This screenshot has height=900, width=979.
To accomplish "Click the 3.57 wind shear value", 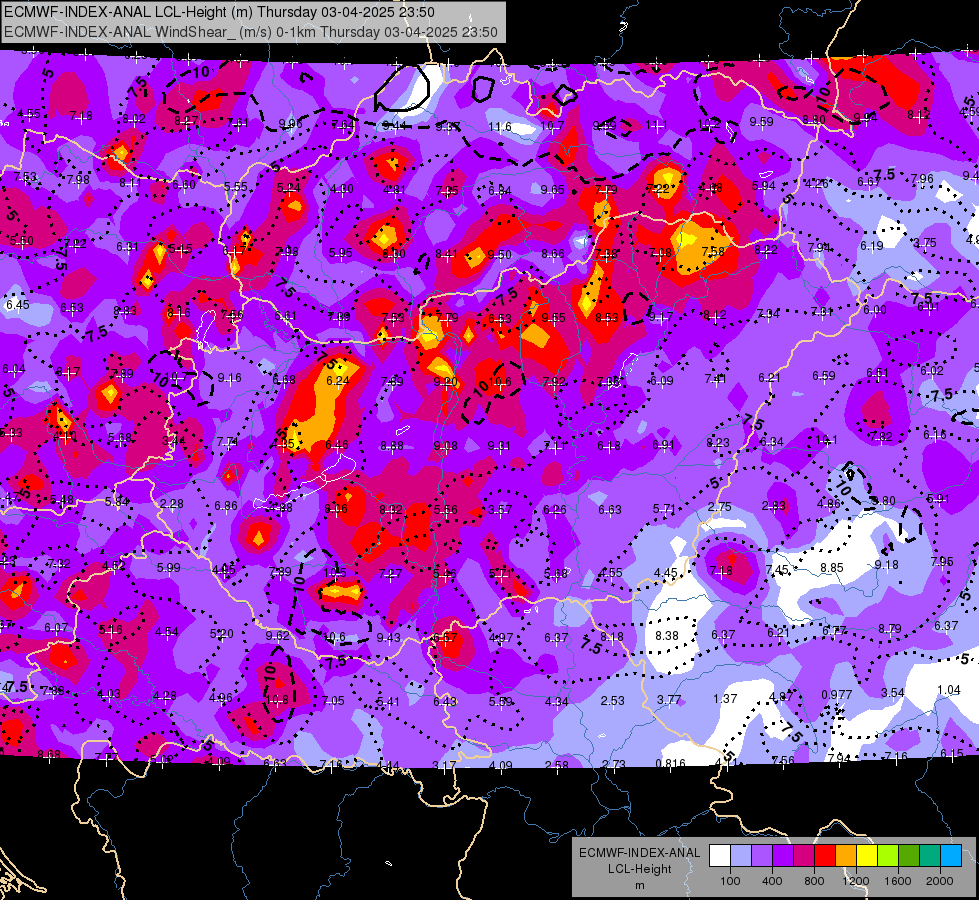I will click(500, 510).
